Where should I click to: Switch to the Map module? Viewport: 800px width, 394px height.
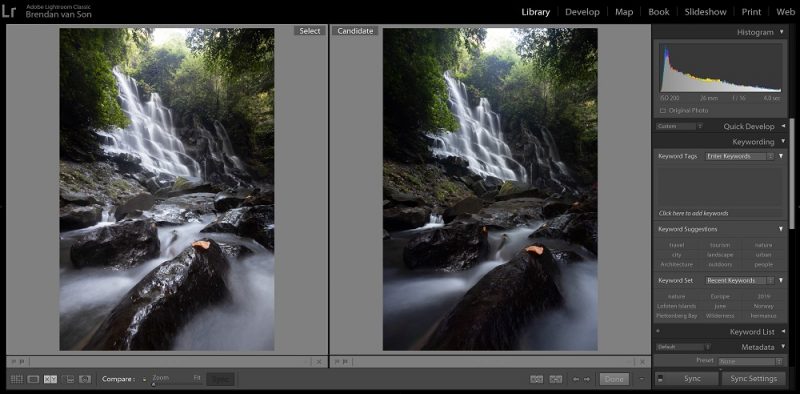tap(624, 12)
